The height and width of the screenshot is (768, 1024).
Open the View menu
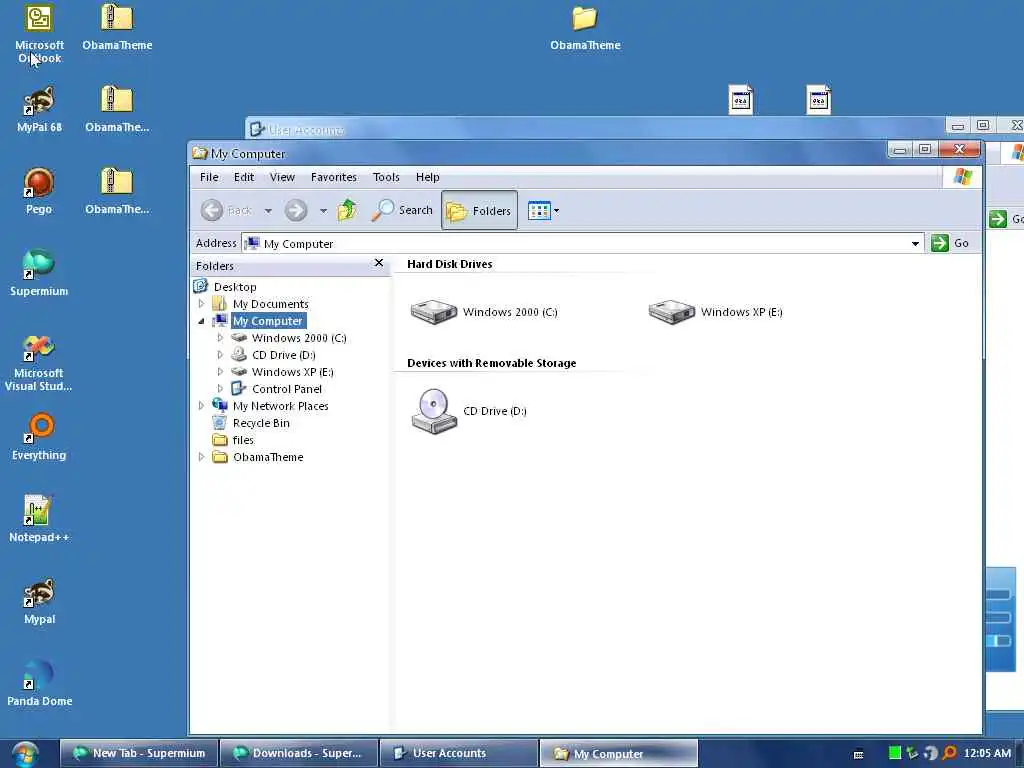coord(282,177)
